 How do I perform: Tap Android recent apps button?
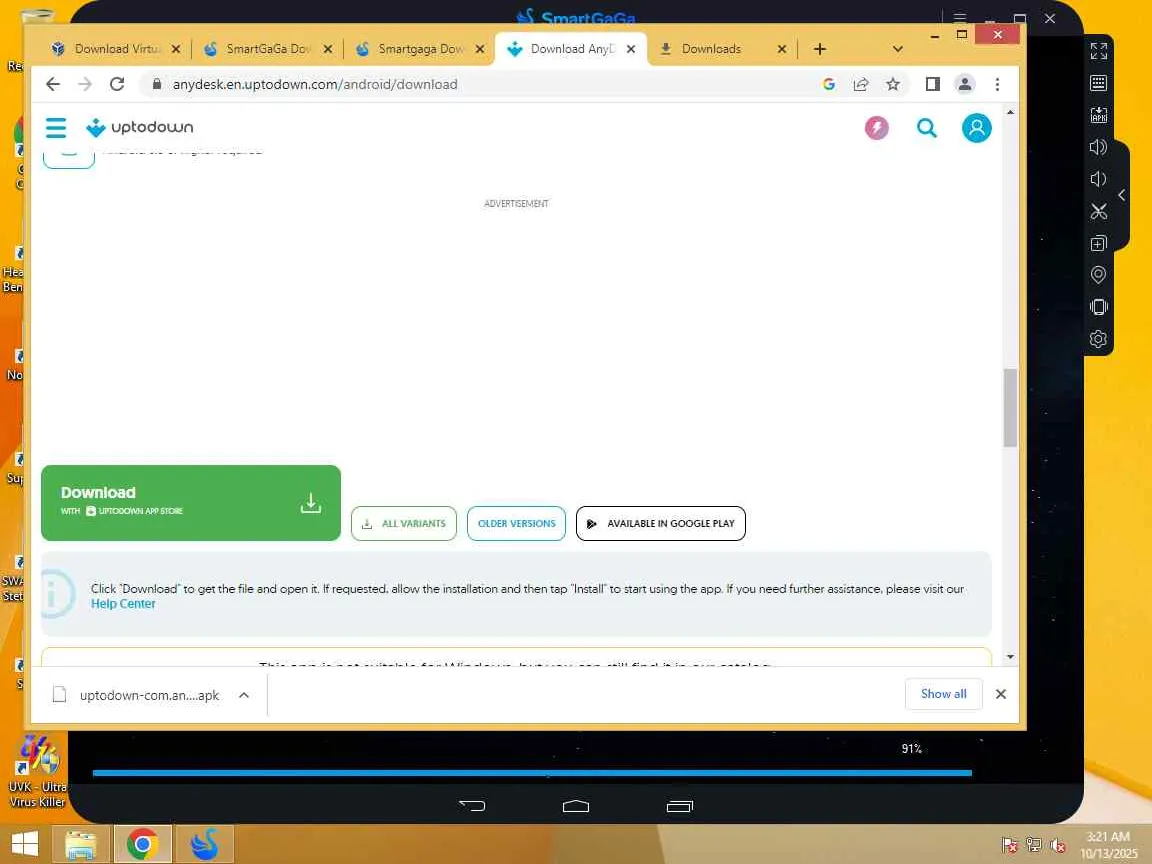pos(680,806)
